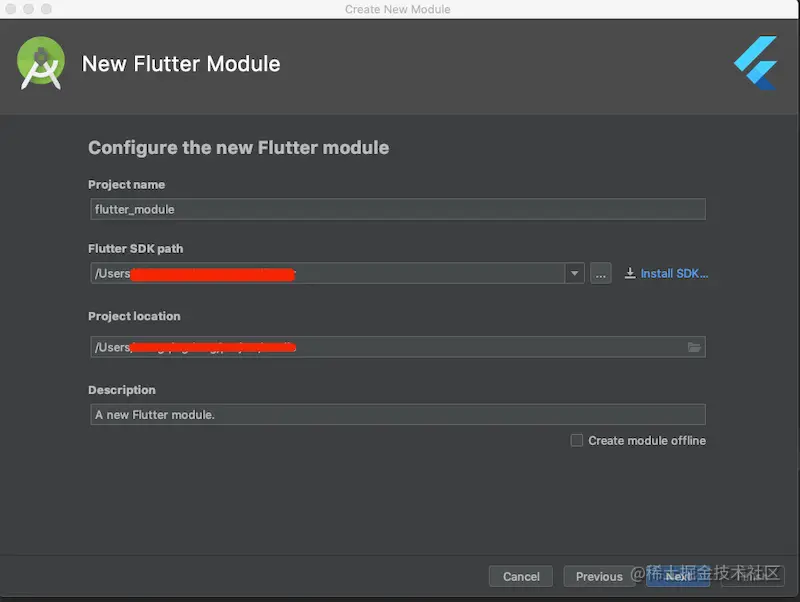
Task: Browse SDK path with the ellipsis button
Action: click(601, 273)
